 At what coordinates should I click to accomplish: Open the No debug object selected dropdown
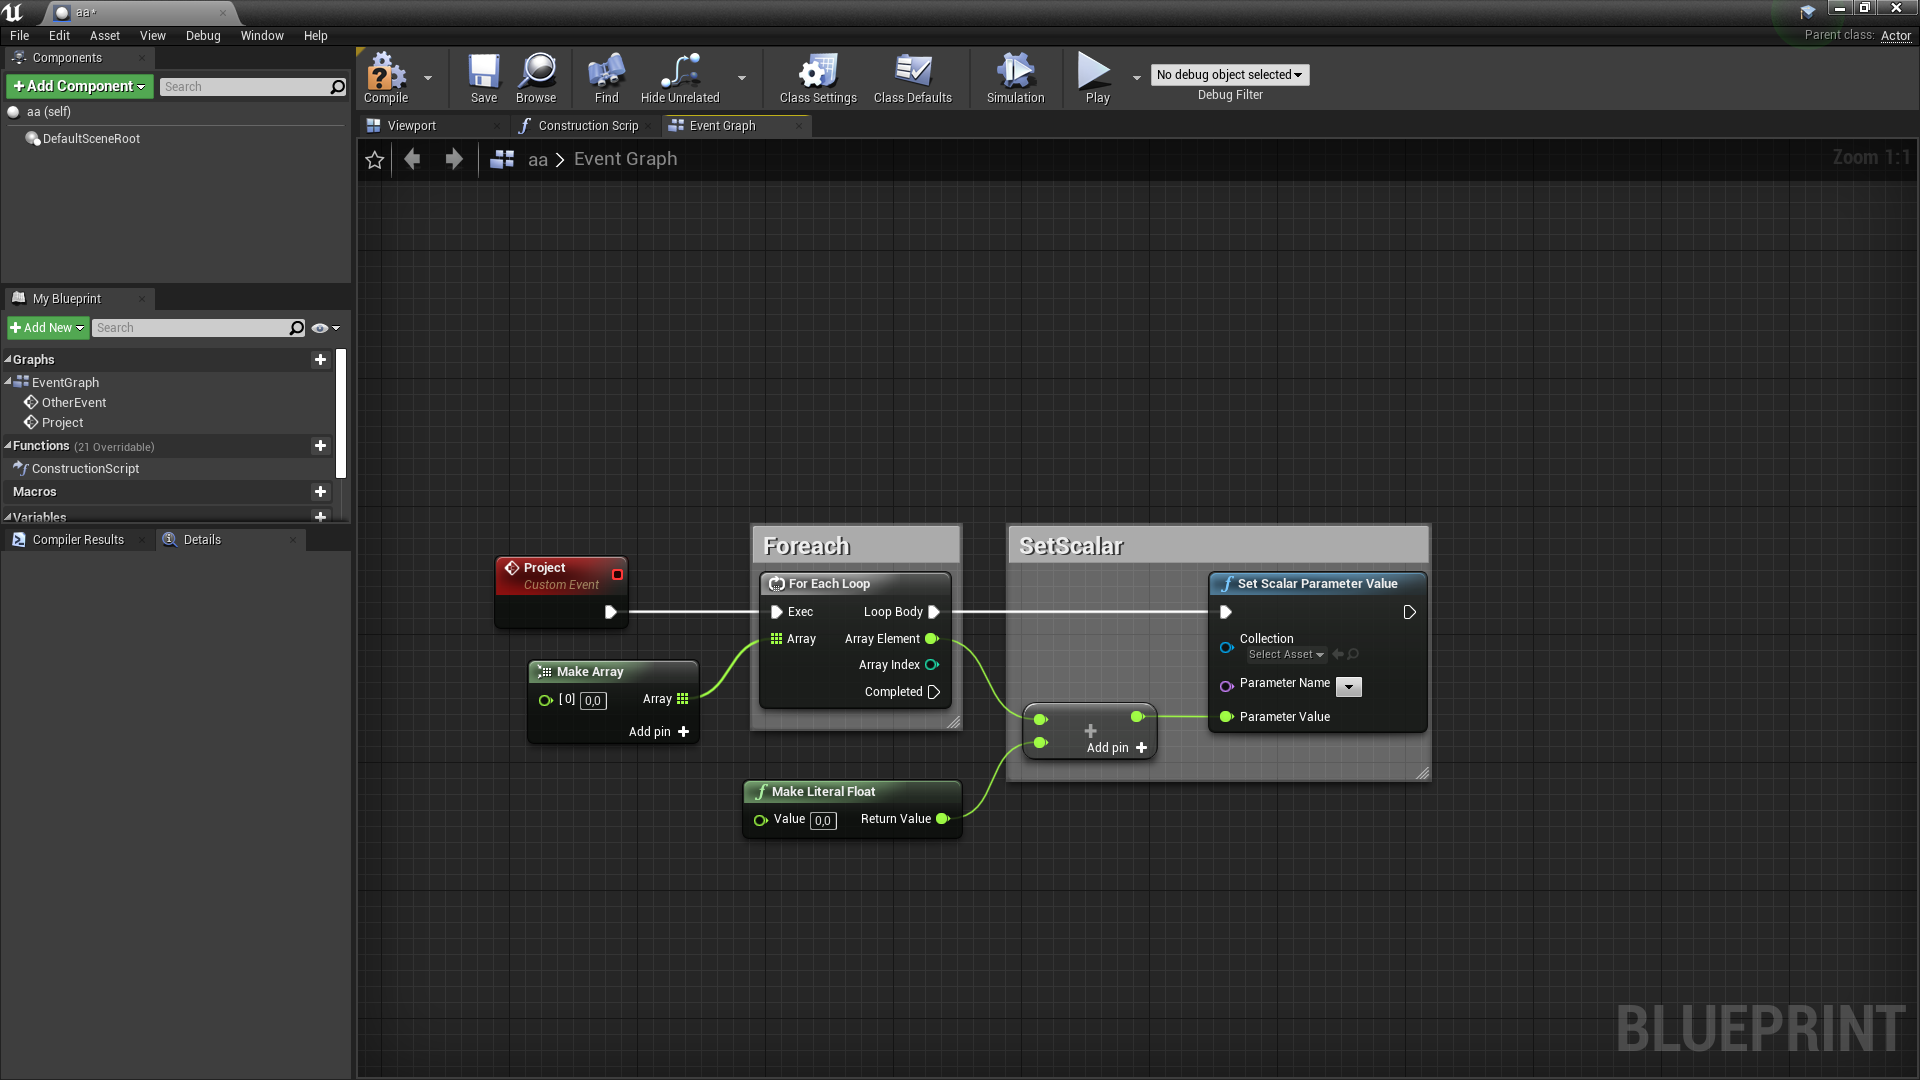(1228, 74)
